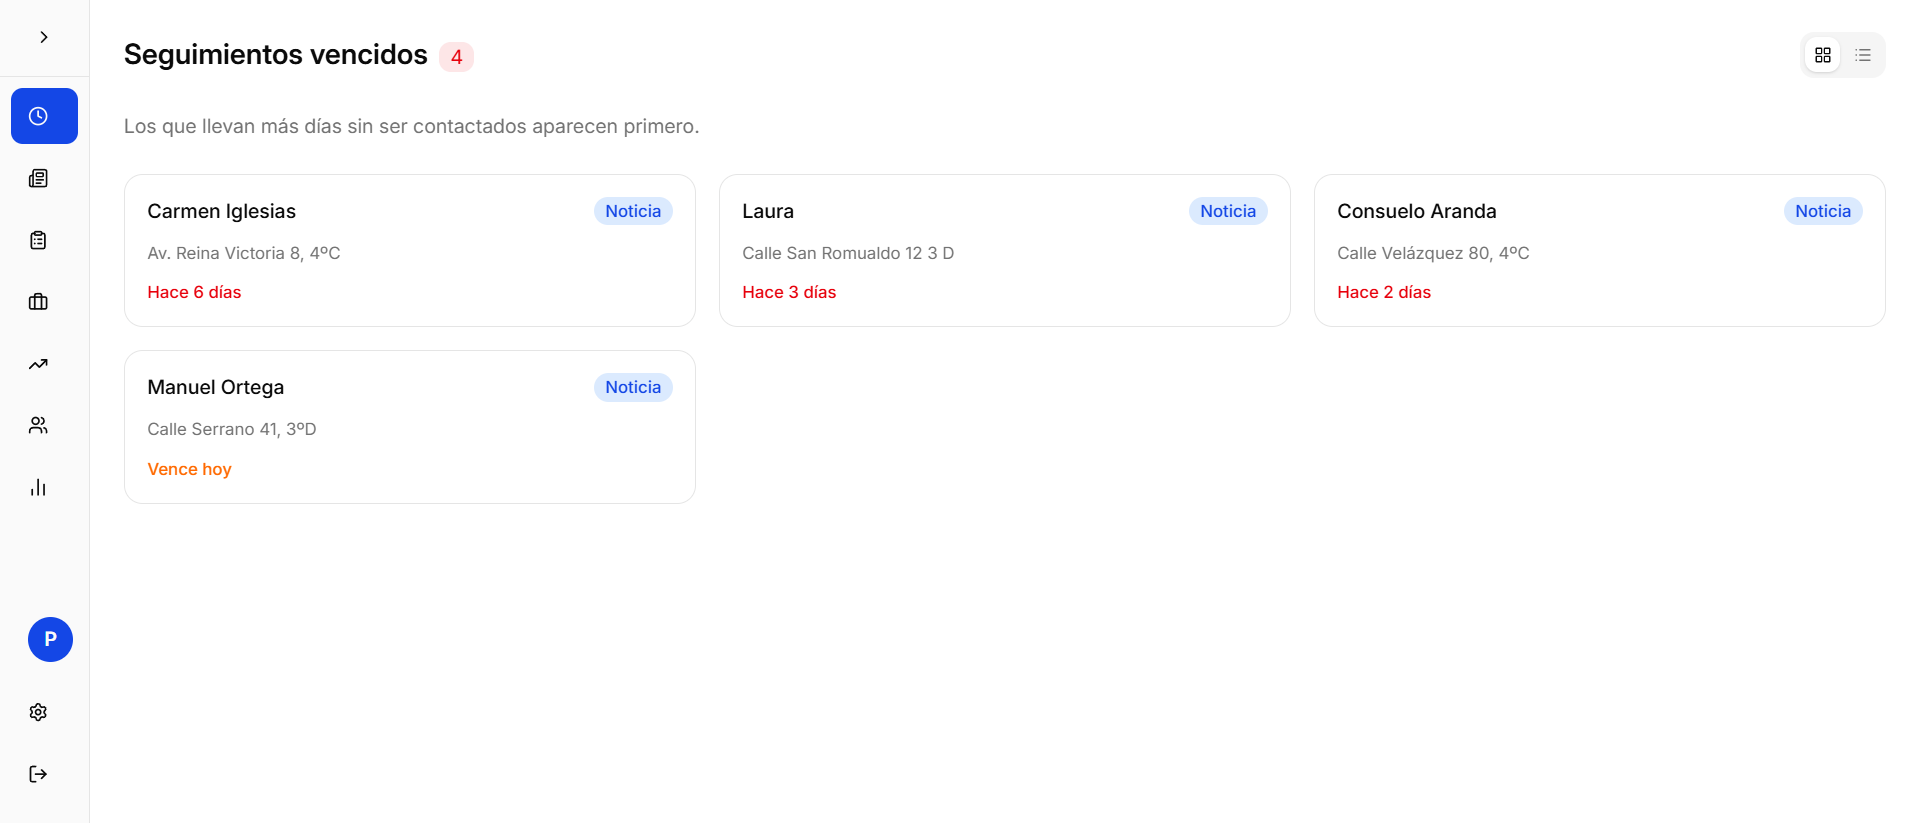Open settings via the gear icon
The height and width of the screenshot is (823, 1919).
(38, 712)
